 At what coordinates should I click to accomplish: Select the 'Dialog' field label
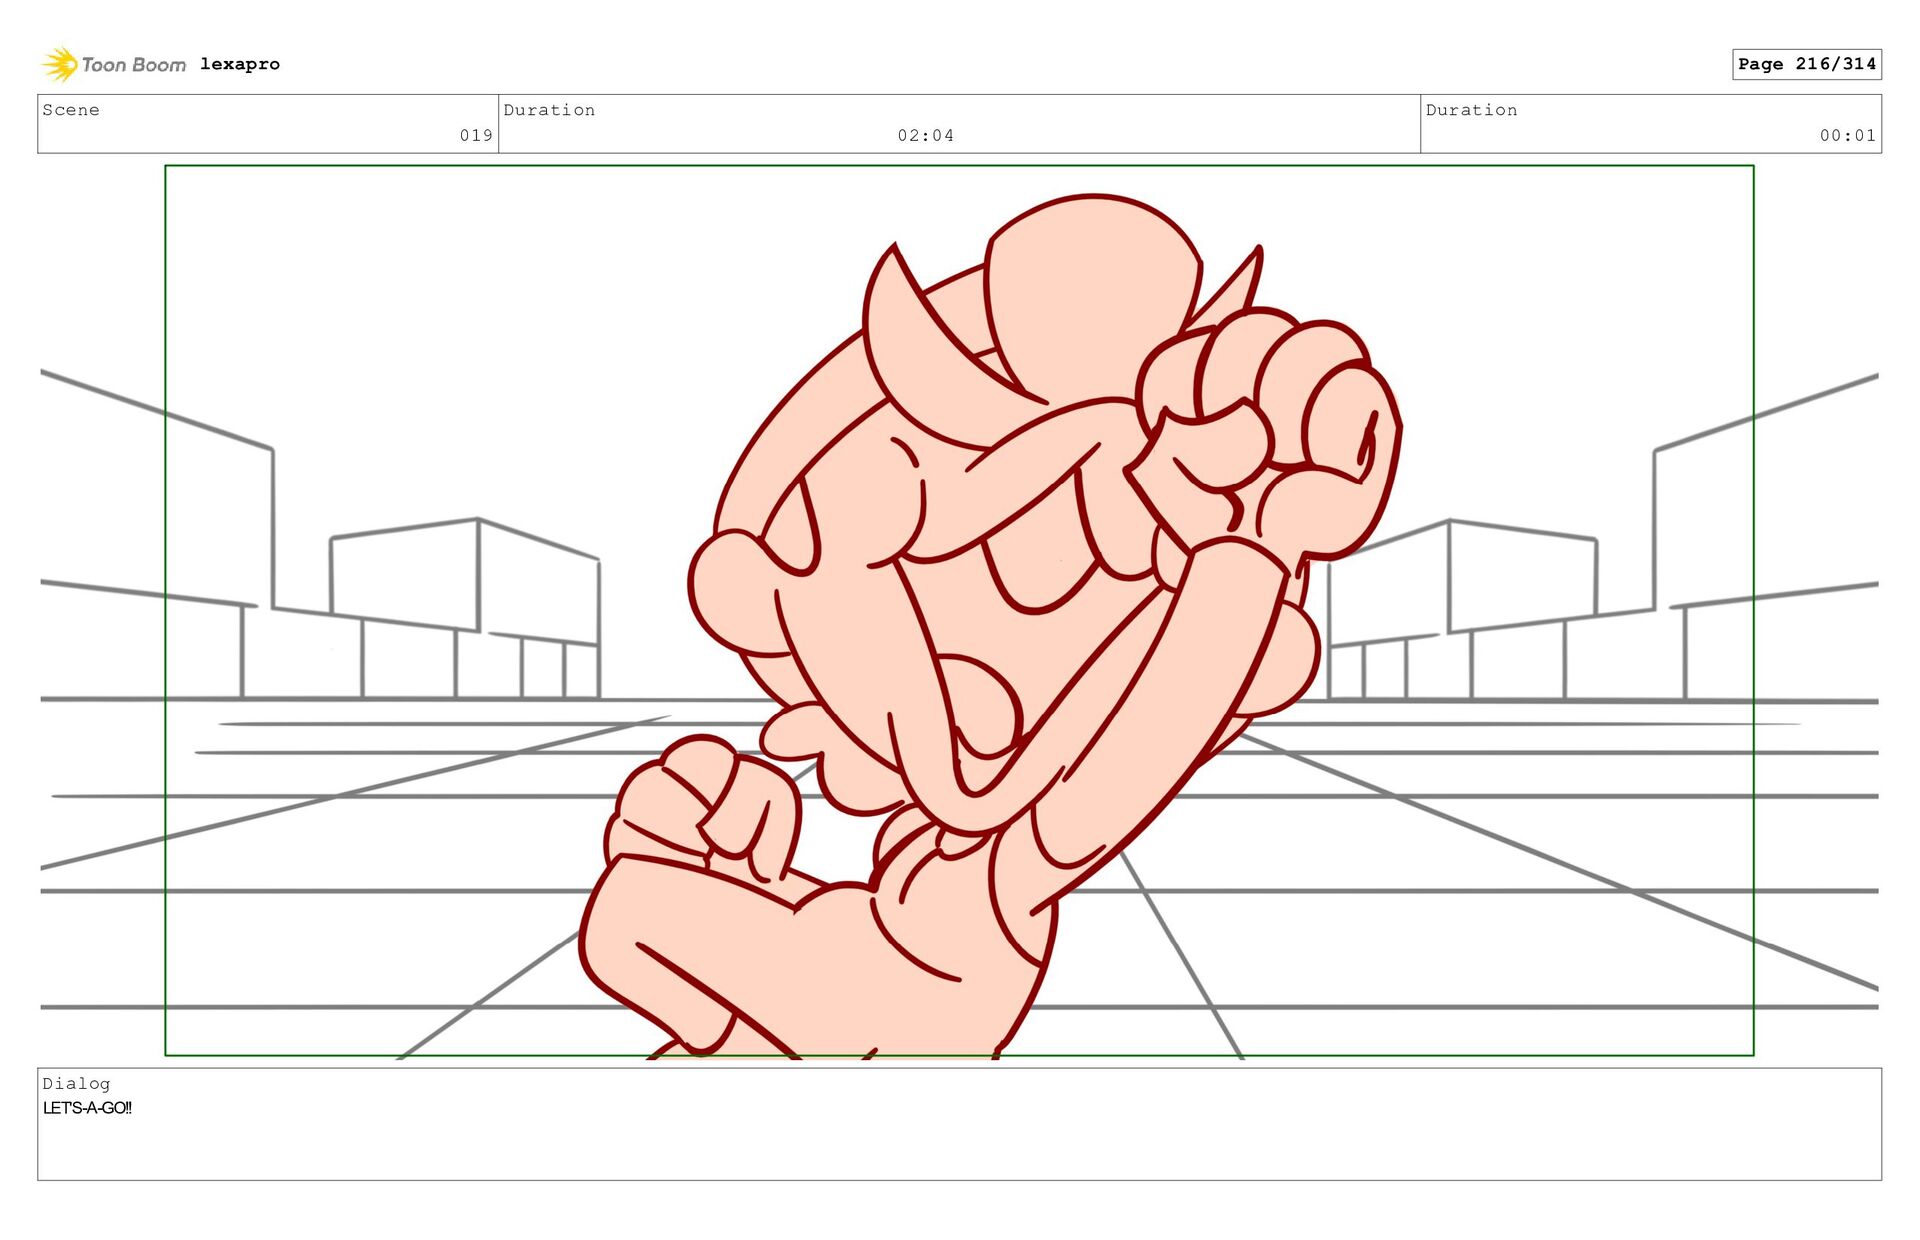pyautogui.click(x=76, y=1083)
